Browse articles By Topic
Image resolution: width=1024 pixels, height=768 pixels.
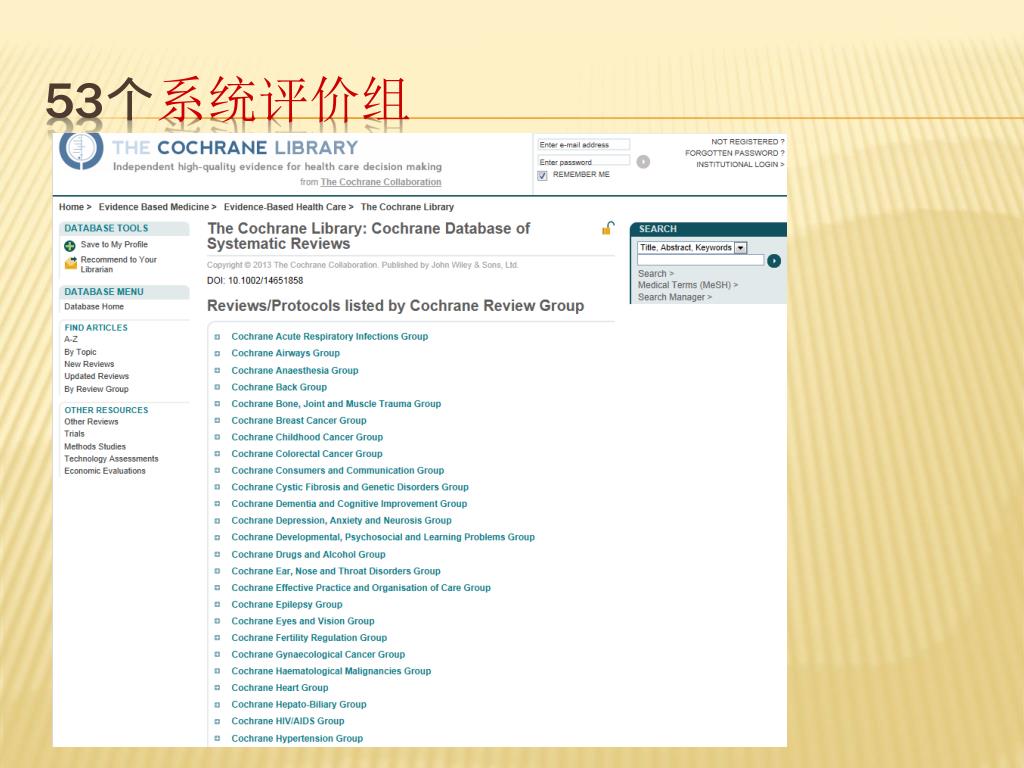(x=80, y=352)
